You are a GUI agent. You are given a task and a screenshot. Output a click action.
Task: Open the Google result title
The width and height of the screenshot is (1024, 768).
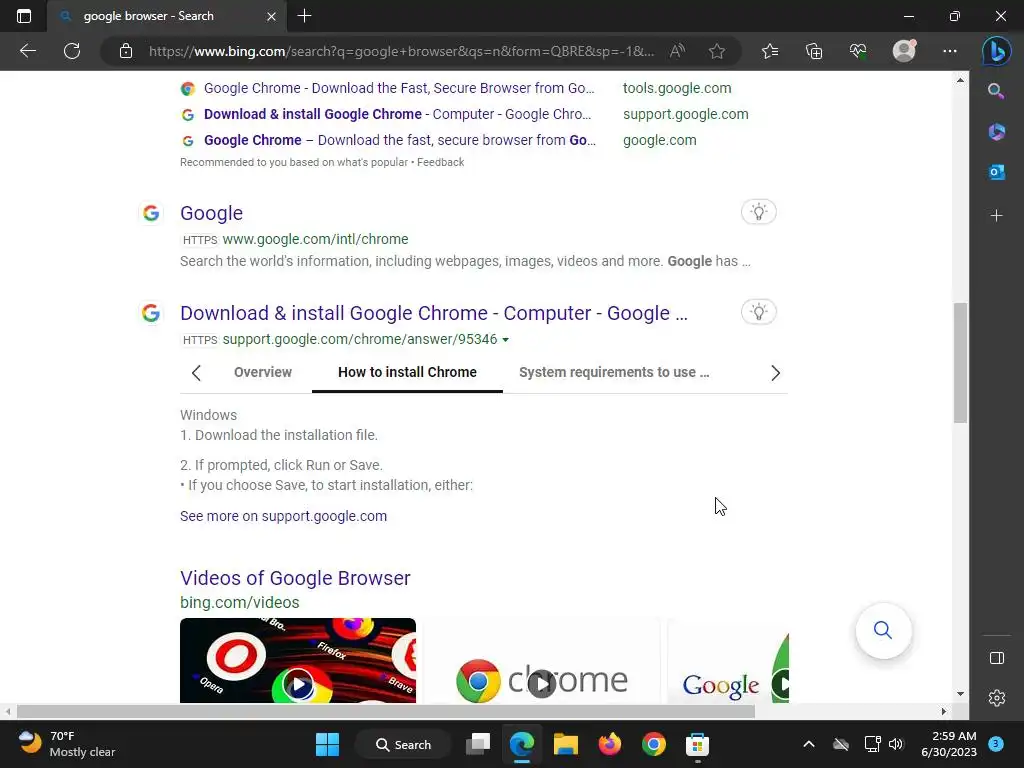212,213
